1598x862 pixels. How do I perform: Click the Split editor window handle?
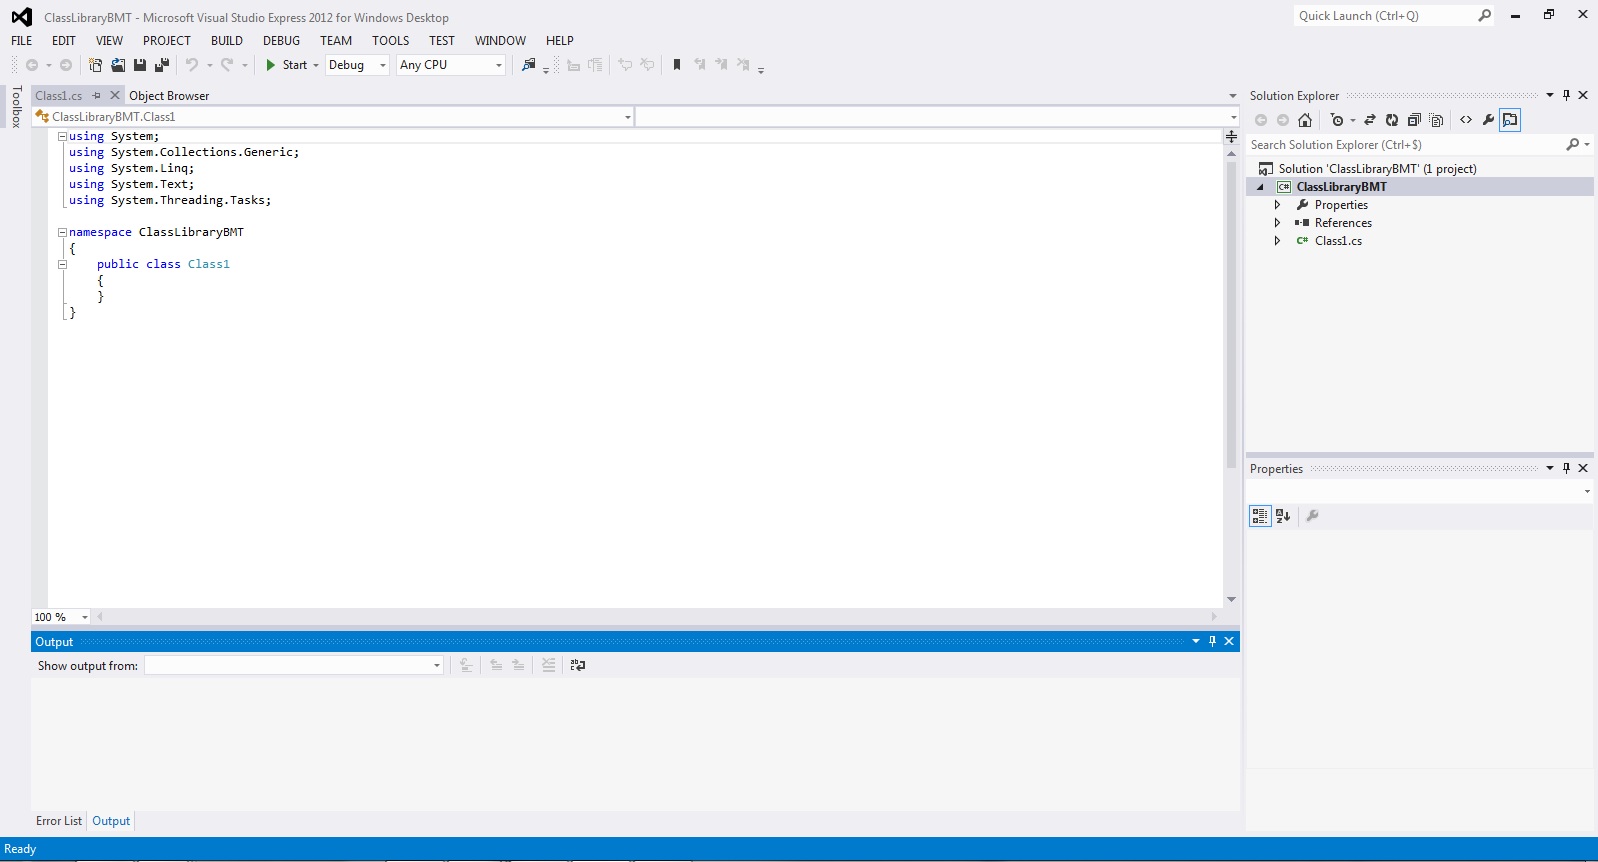(1231, 136)
